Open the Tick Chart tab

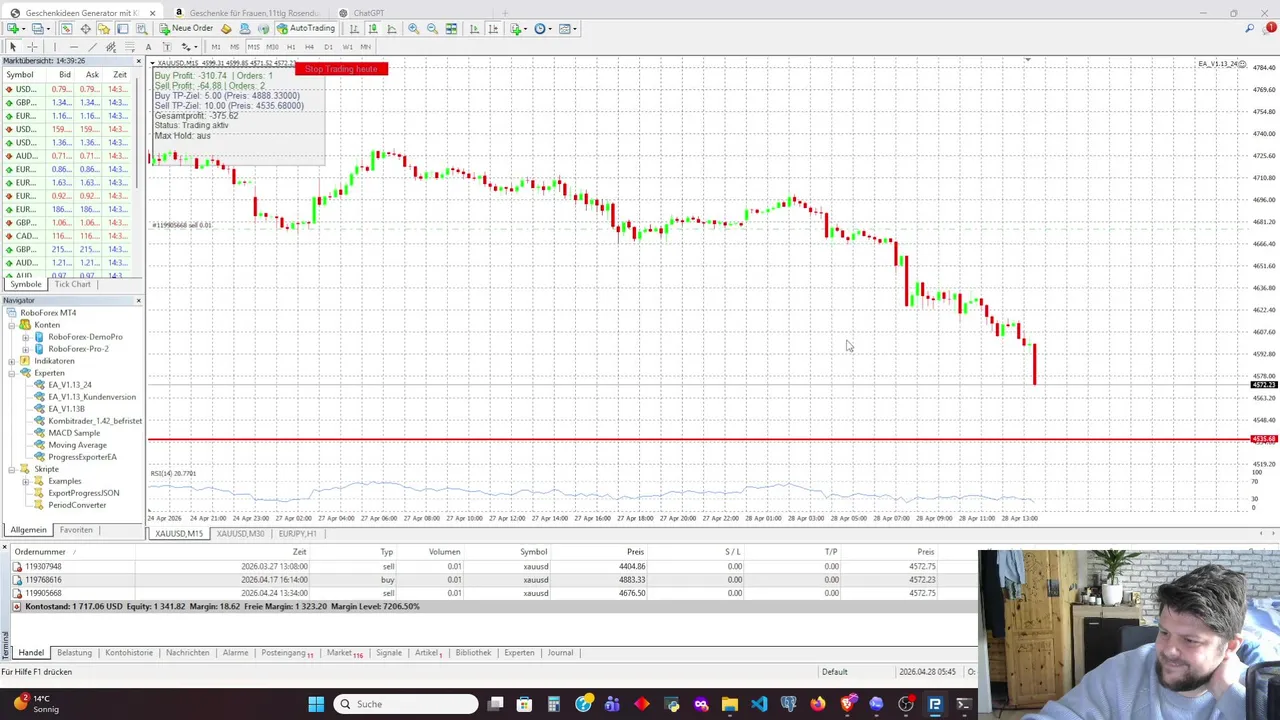coord(72,284)
